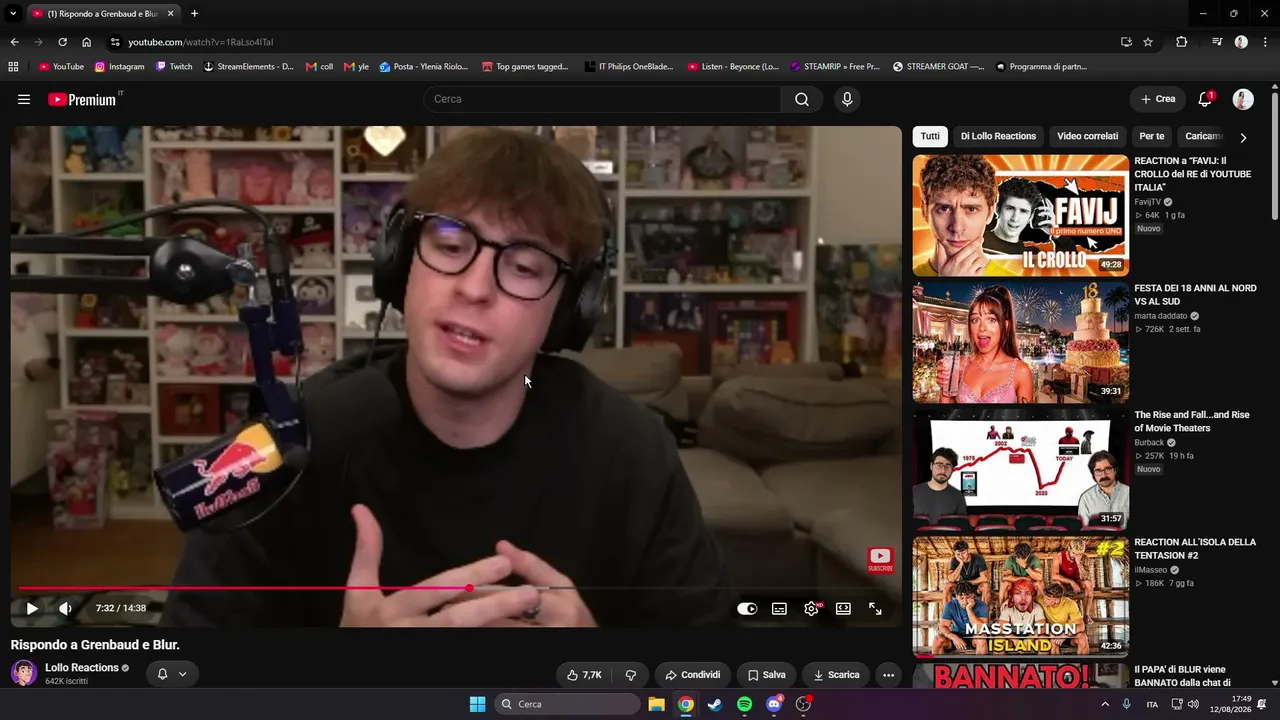
Task: Show more filter chips with the arrow
Action: tap(1243, 137)
